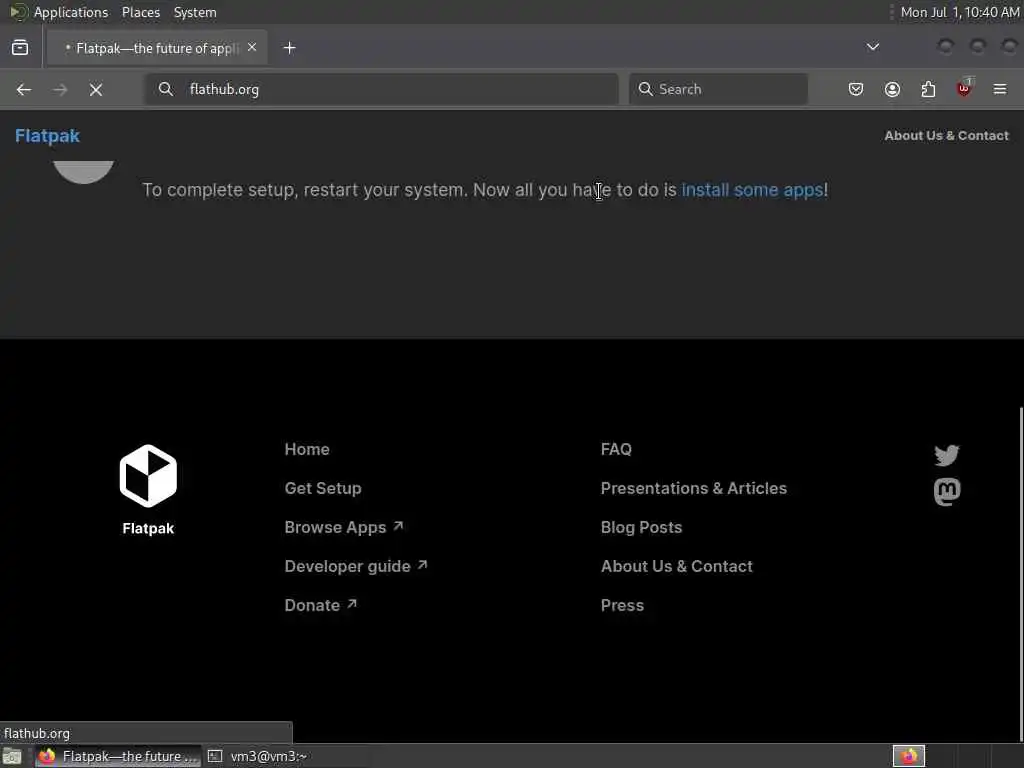Open the Places menu
Viewport: 1024px width, 768px height.
pyautogui.click(x=140, y=12)
